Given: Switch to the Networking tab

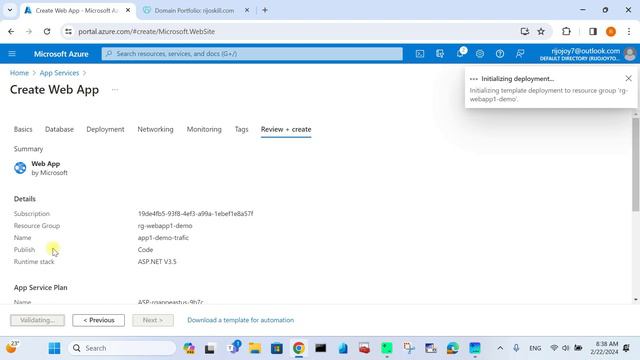Looking at the screenshot, I should (x=156, y=129).
